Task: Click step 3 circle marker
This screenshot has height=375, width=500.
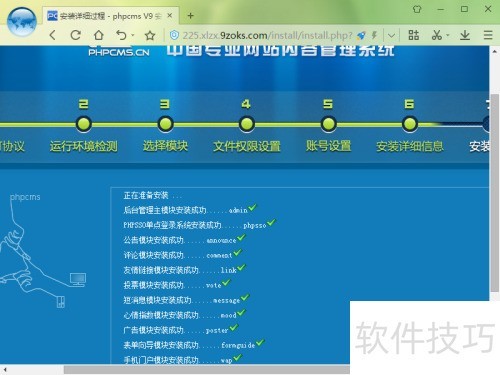Action: (165, 124)
